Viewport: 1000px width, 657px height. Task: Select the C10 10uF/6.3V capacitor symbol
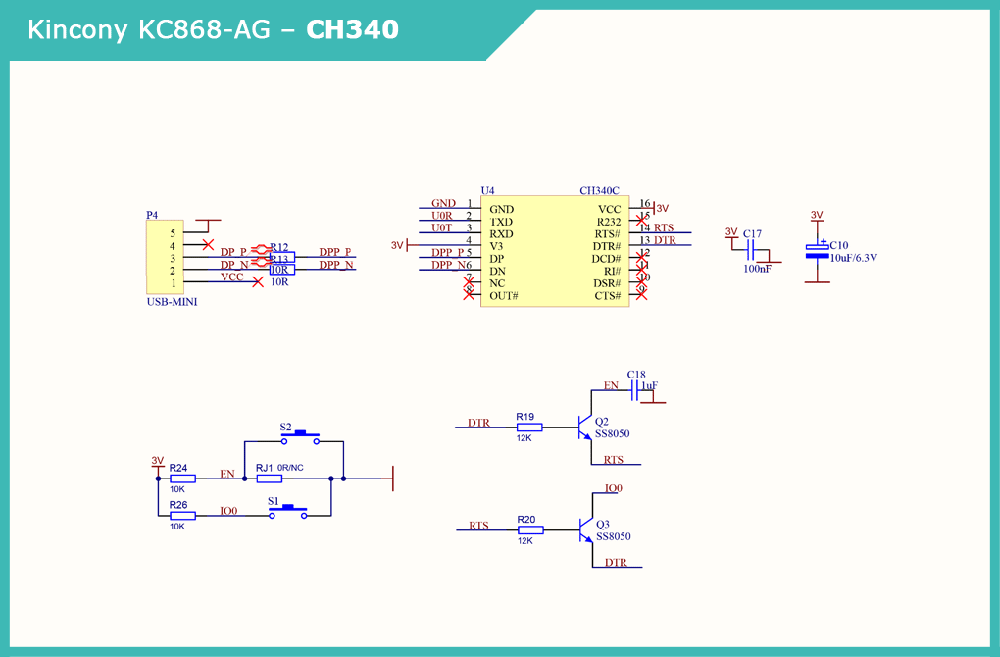[817, 251]
